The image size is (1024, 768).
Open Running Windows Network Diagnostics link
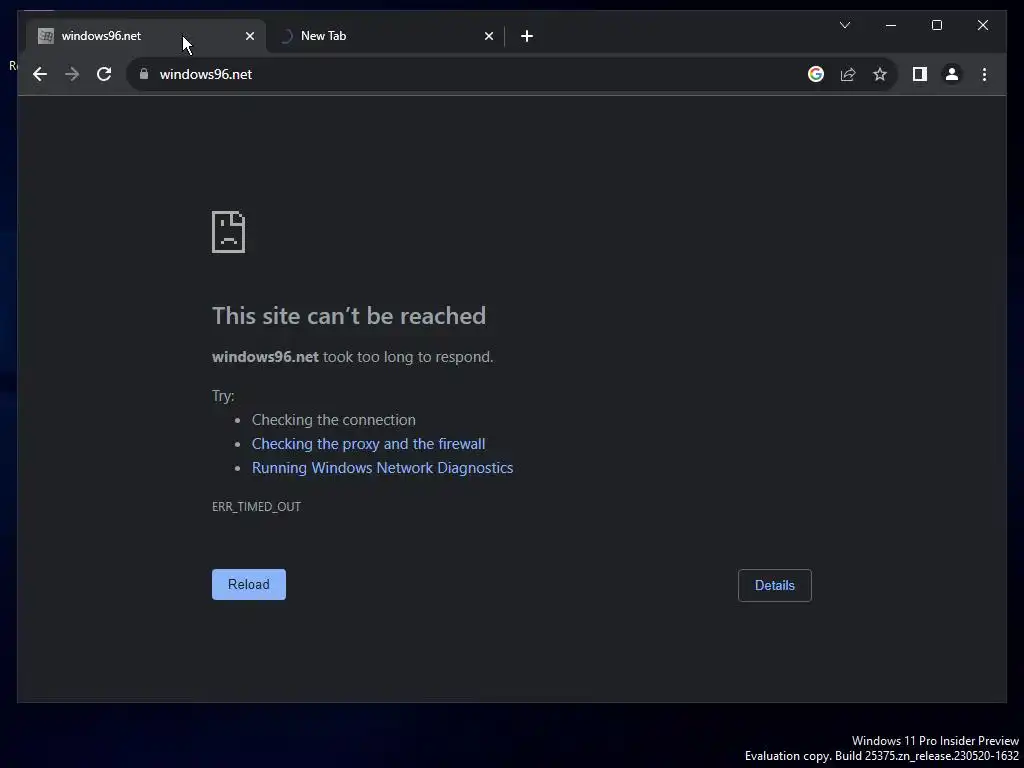[382, 468]
